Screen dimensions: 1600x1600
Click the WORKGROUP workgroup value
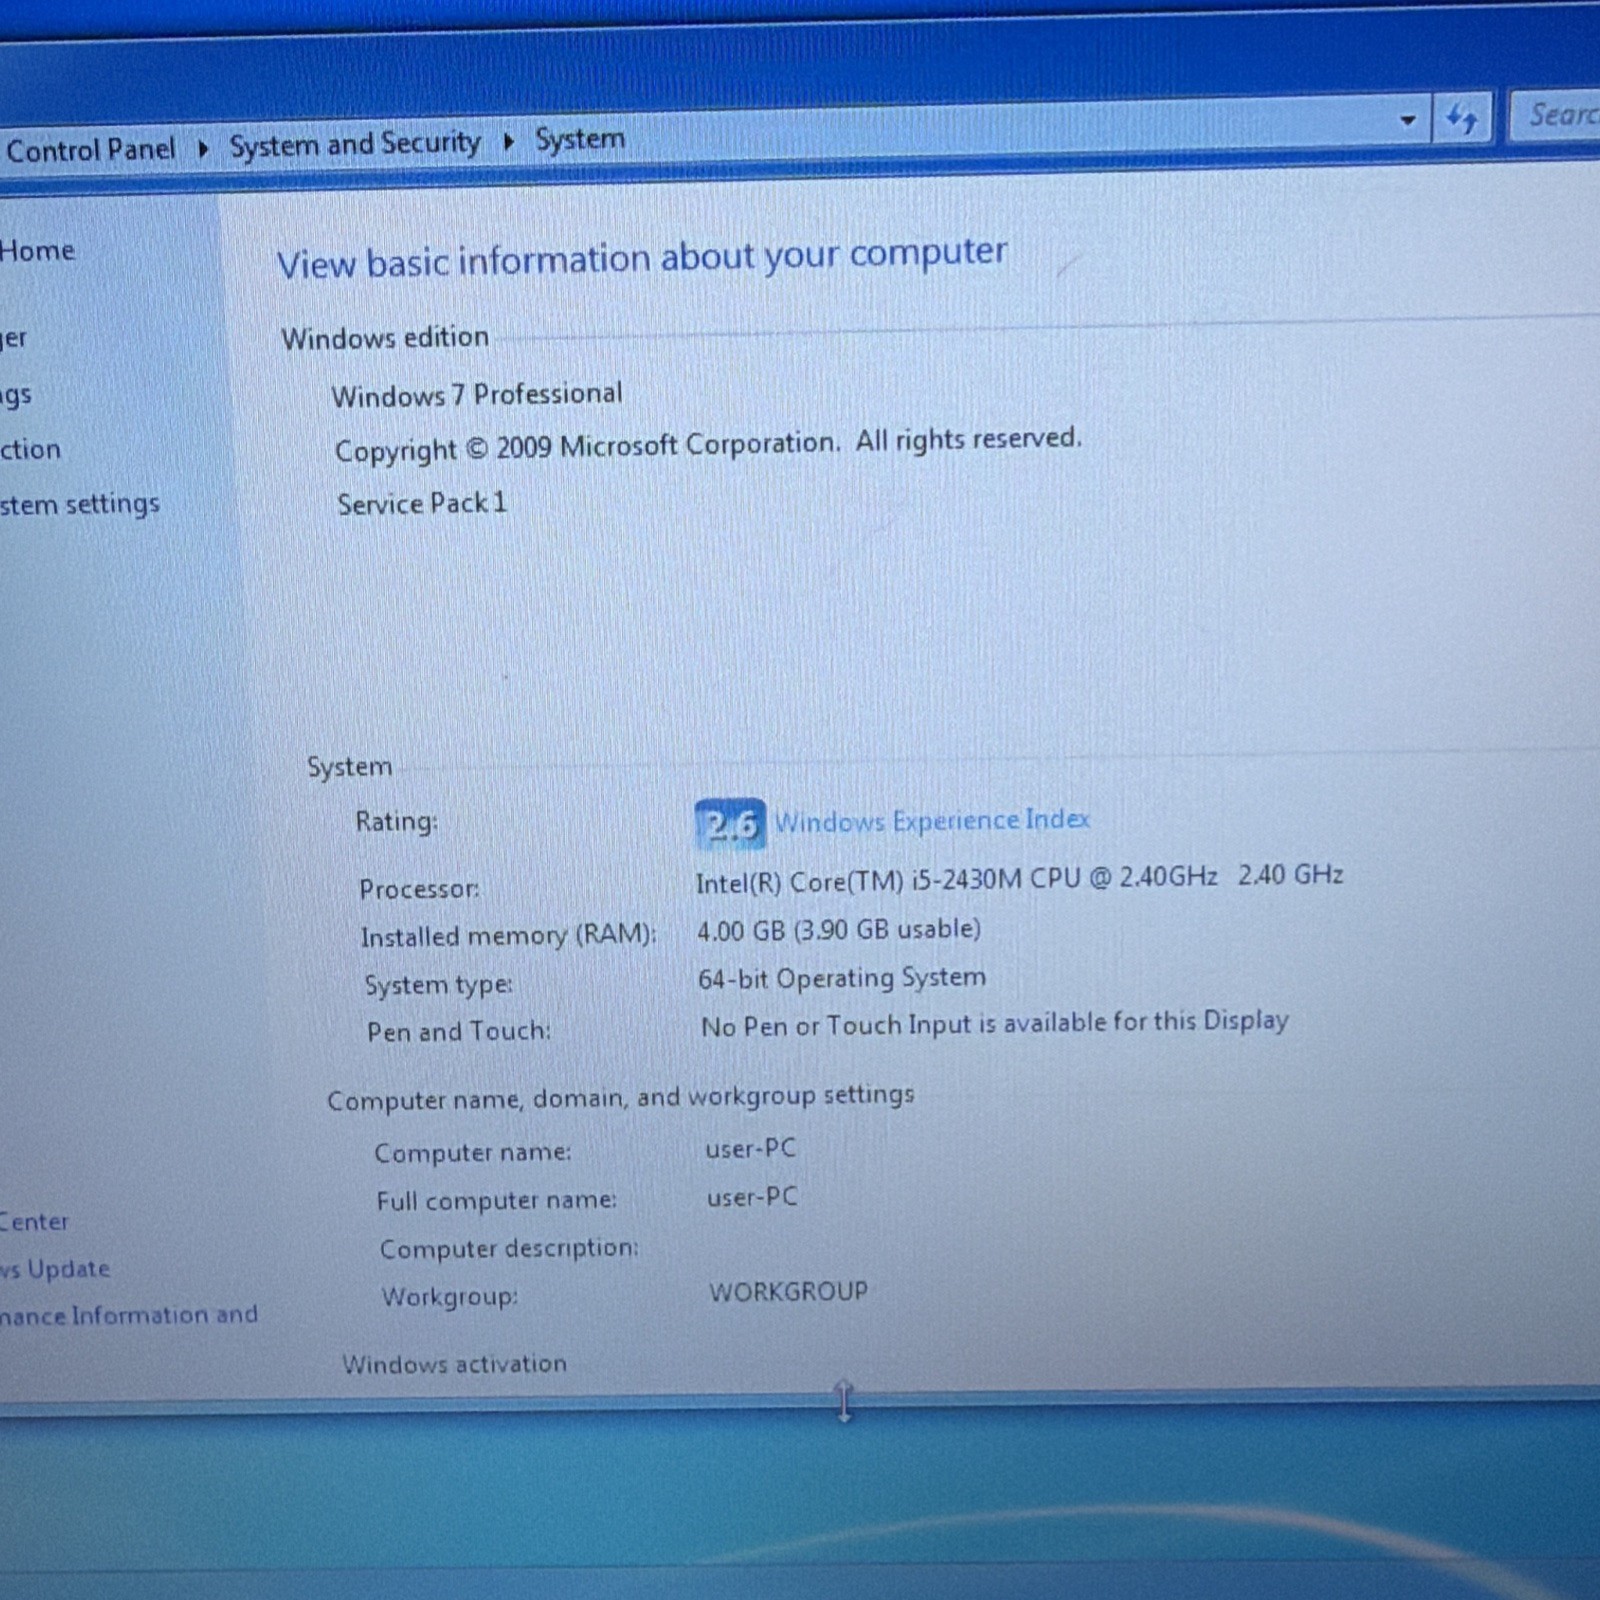pos(788,1292)
